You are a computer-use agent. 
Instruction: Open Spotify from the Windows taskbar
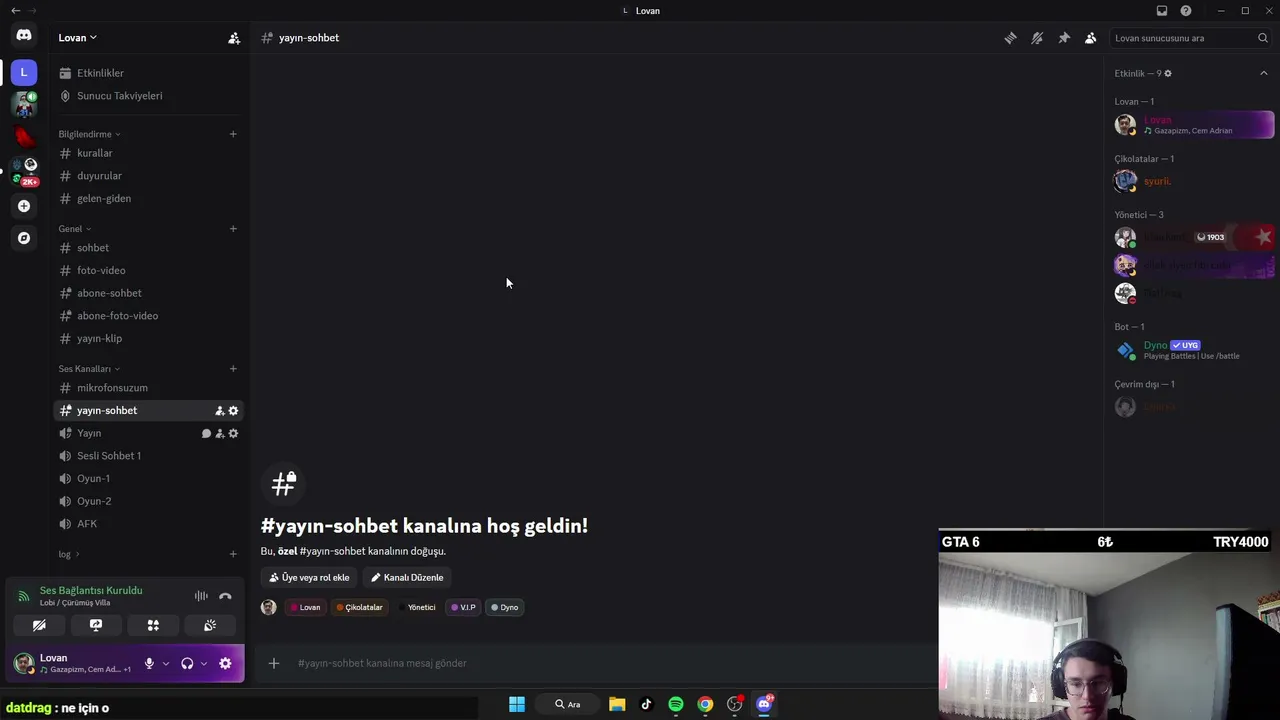676,704
